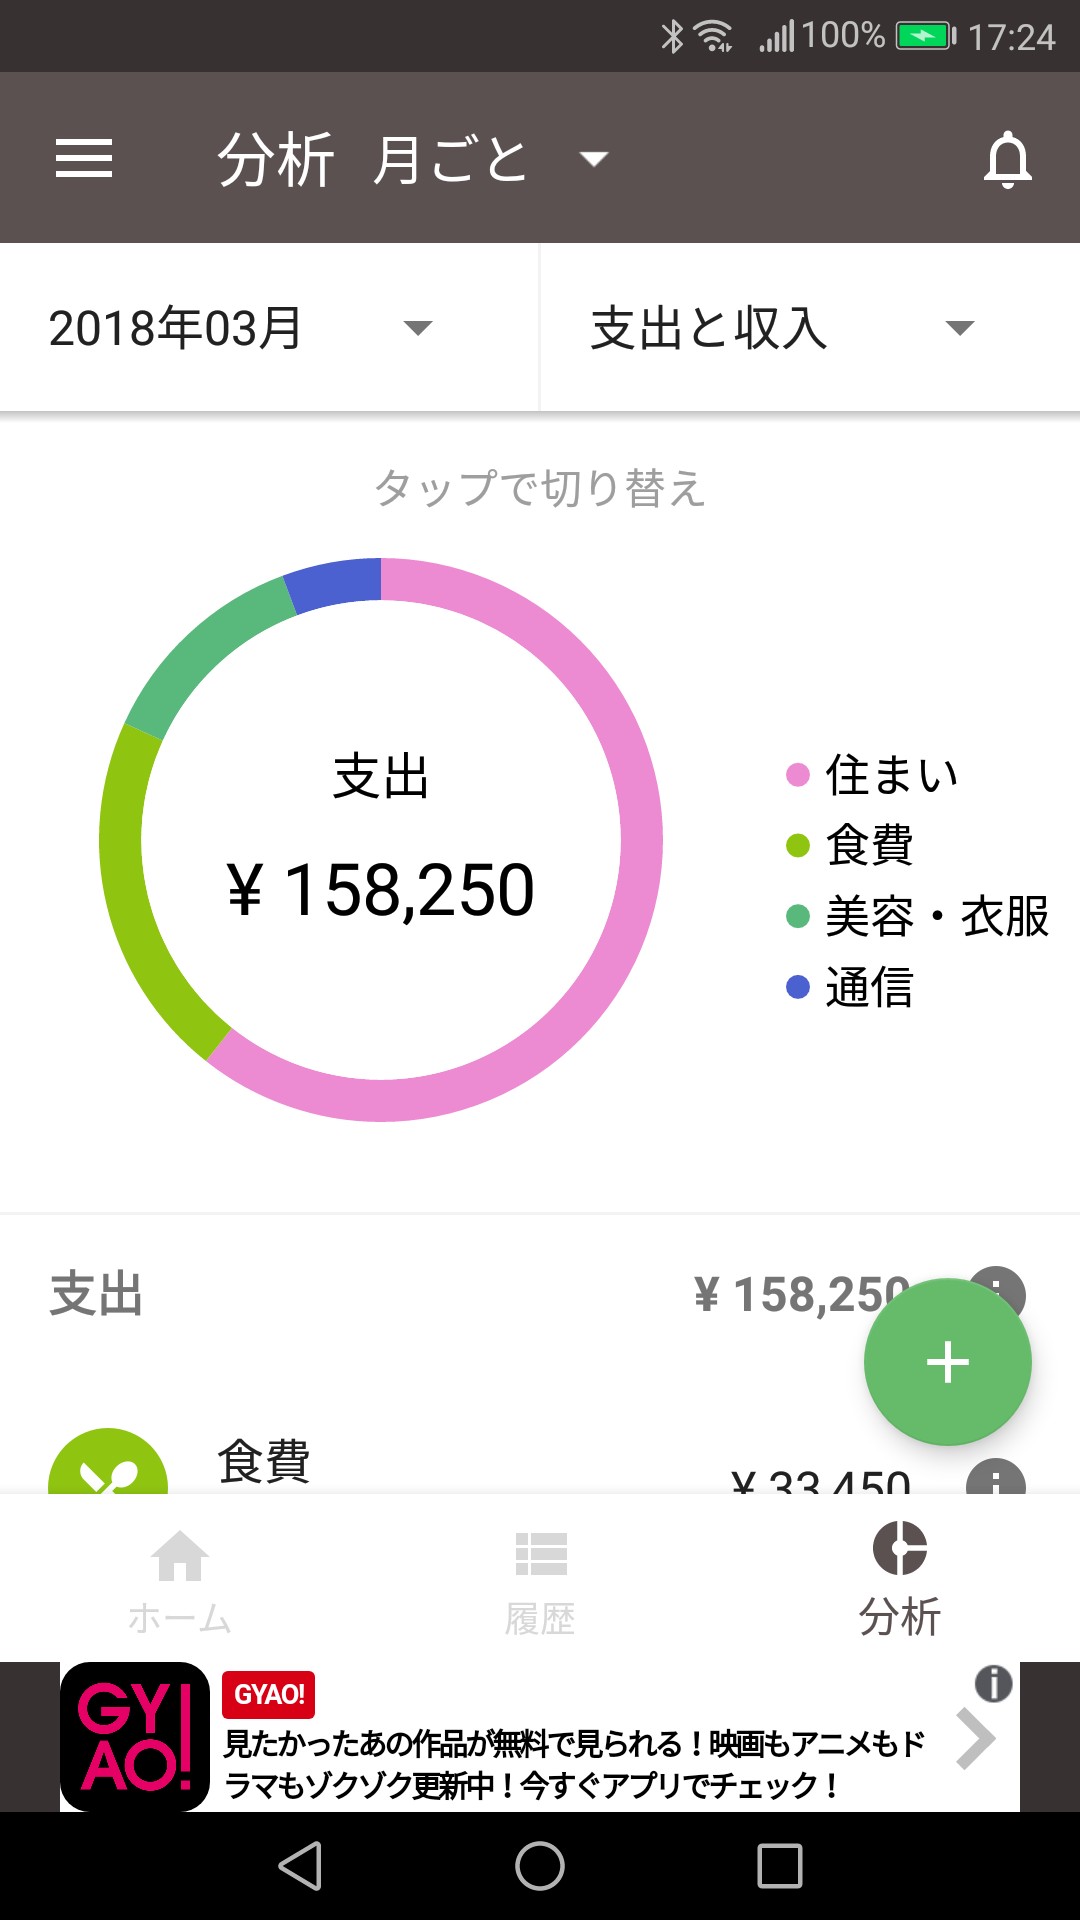Open the GYAO! app ad icon

[x=135, y=1737]
